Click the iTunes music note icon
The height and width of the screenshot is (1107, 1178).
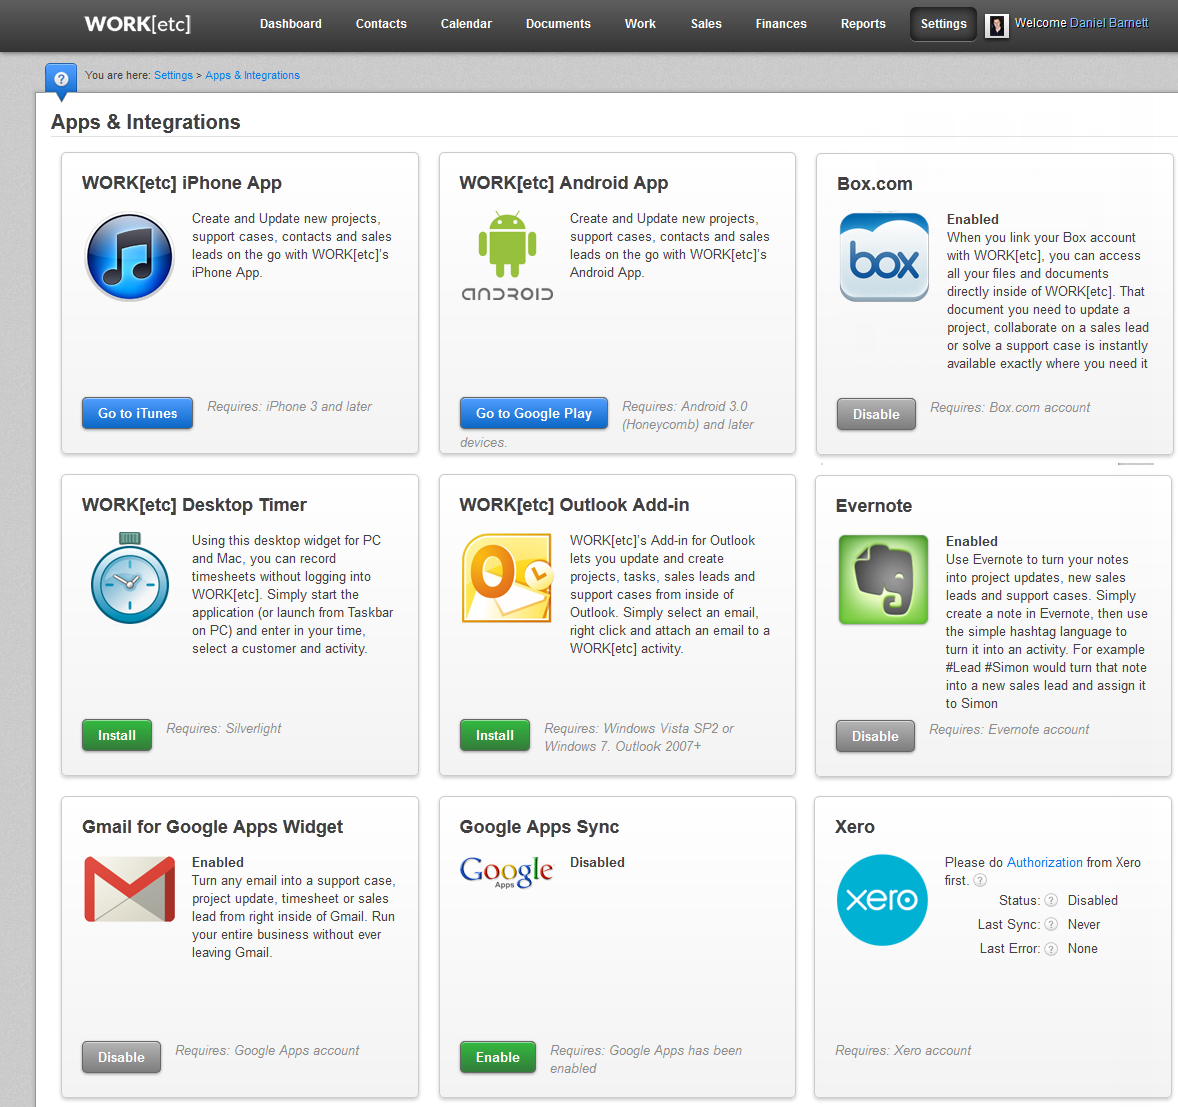(x=130, y=257)
